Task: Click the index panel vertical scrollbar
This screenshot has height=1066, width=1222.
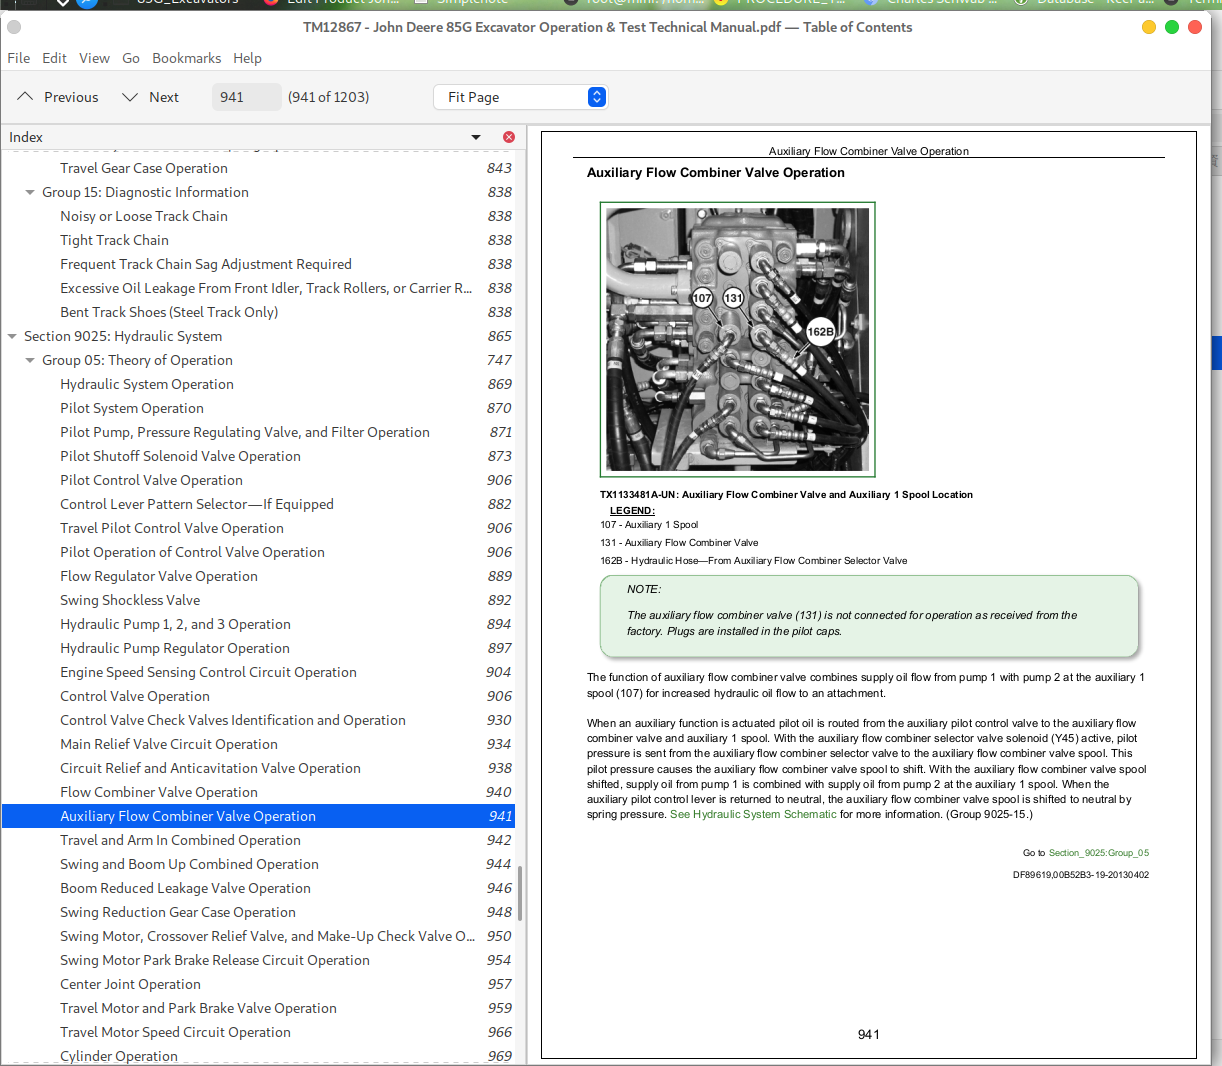Action: click(520, 892)
